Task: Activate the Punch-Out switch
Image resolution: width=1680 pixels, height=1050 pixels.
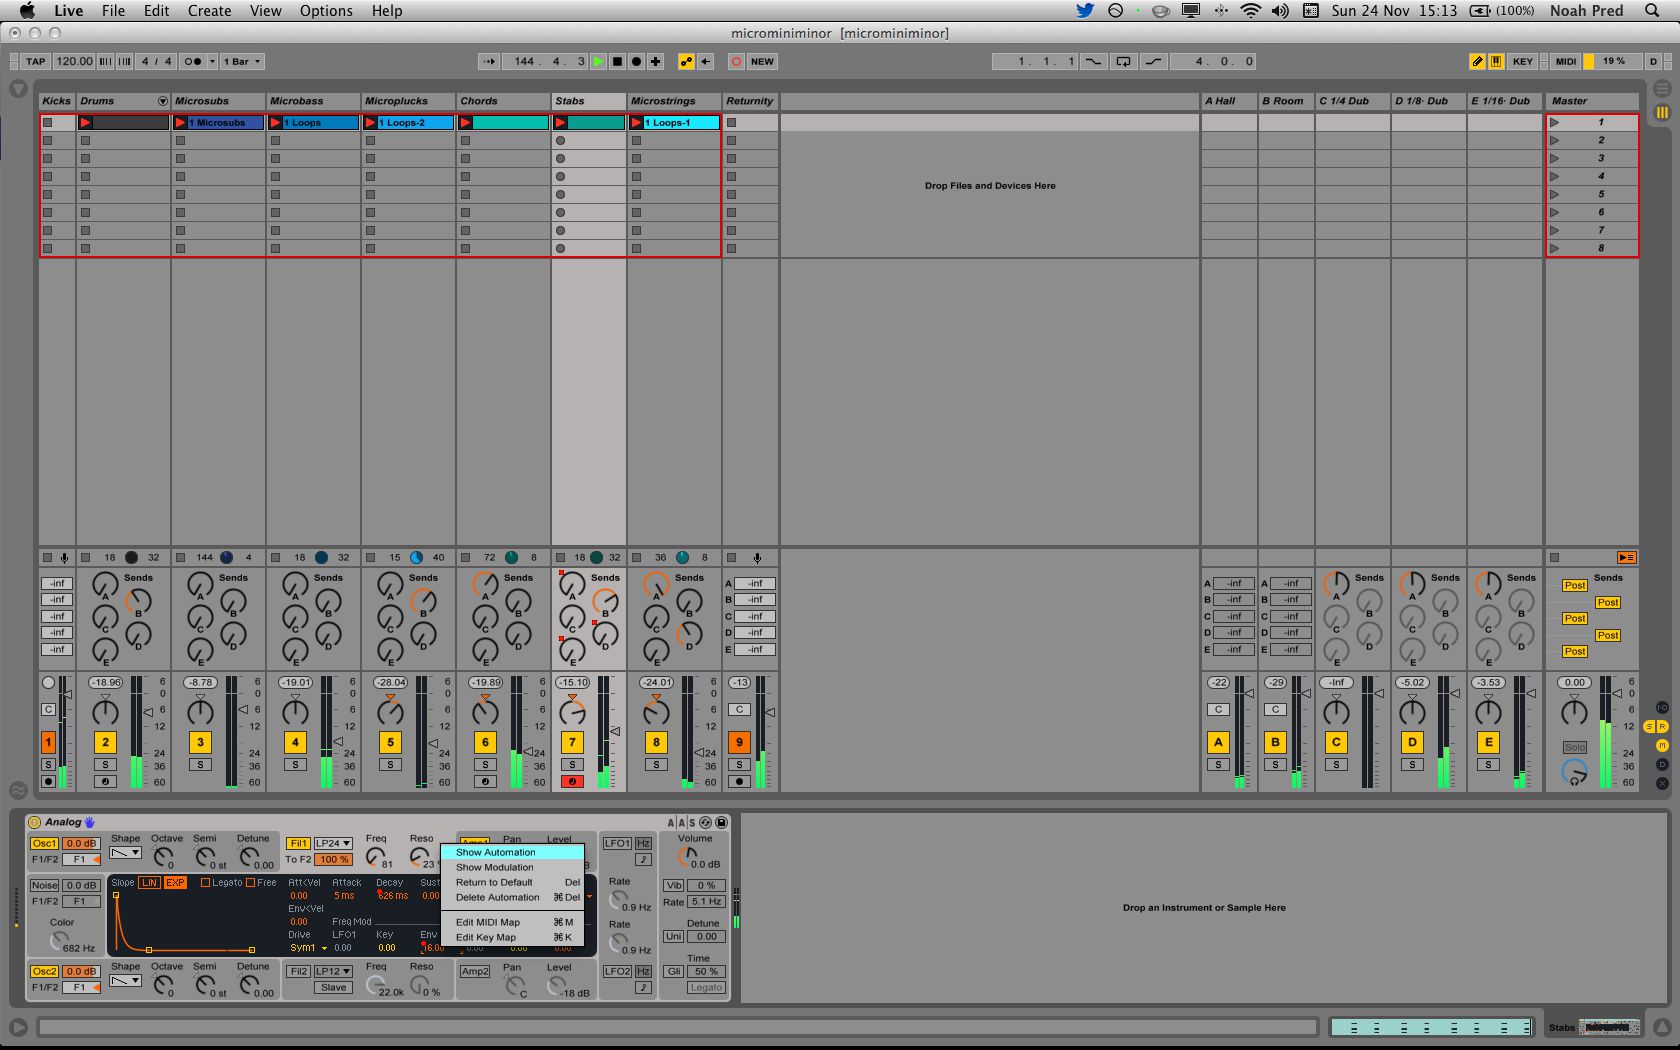Action: click(1153, 61)
